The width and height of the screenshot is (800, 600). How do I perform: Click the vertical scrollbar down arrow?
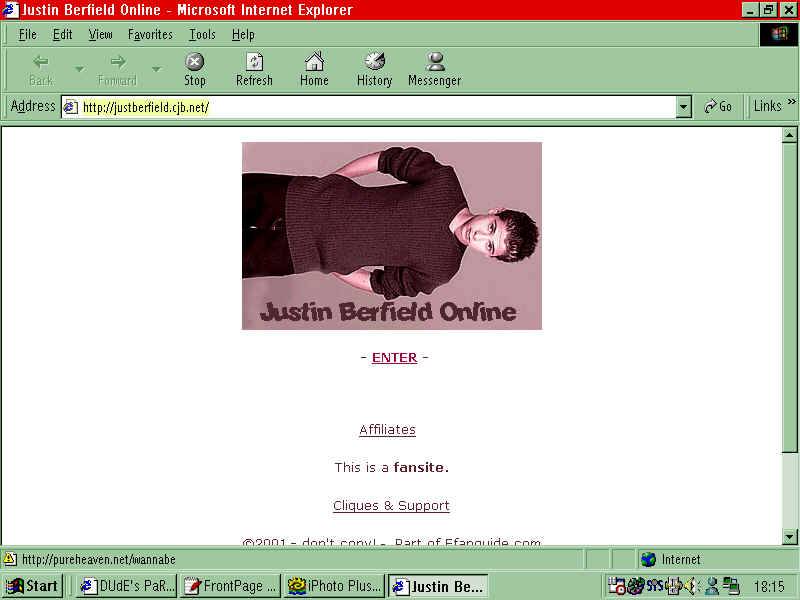pos(789,537)
